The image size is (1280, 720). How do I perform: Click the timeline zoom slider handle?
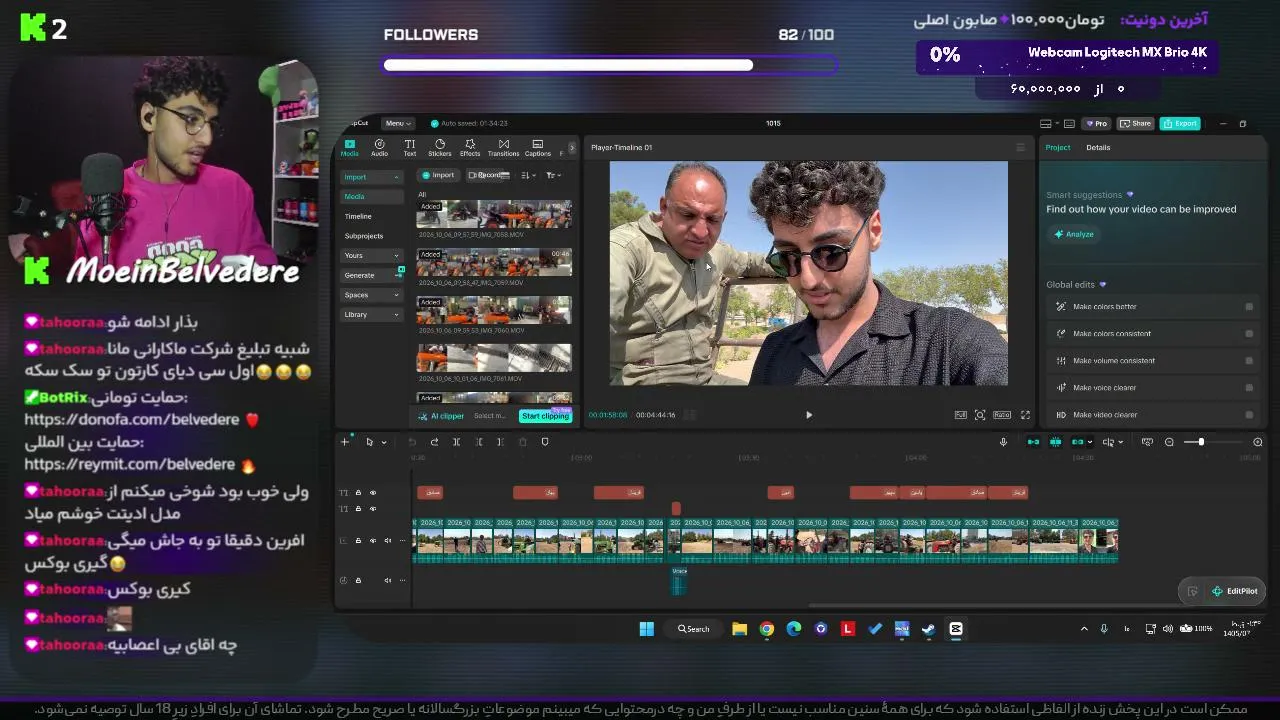pyautogui.click(x=1201, y=442)
